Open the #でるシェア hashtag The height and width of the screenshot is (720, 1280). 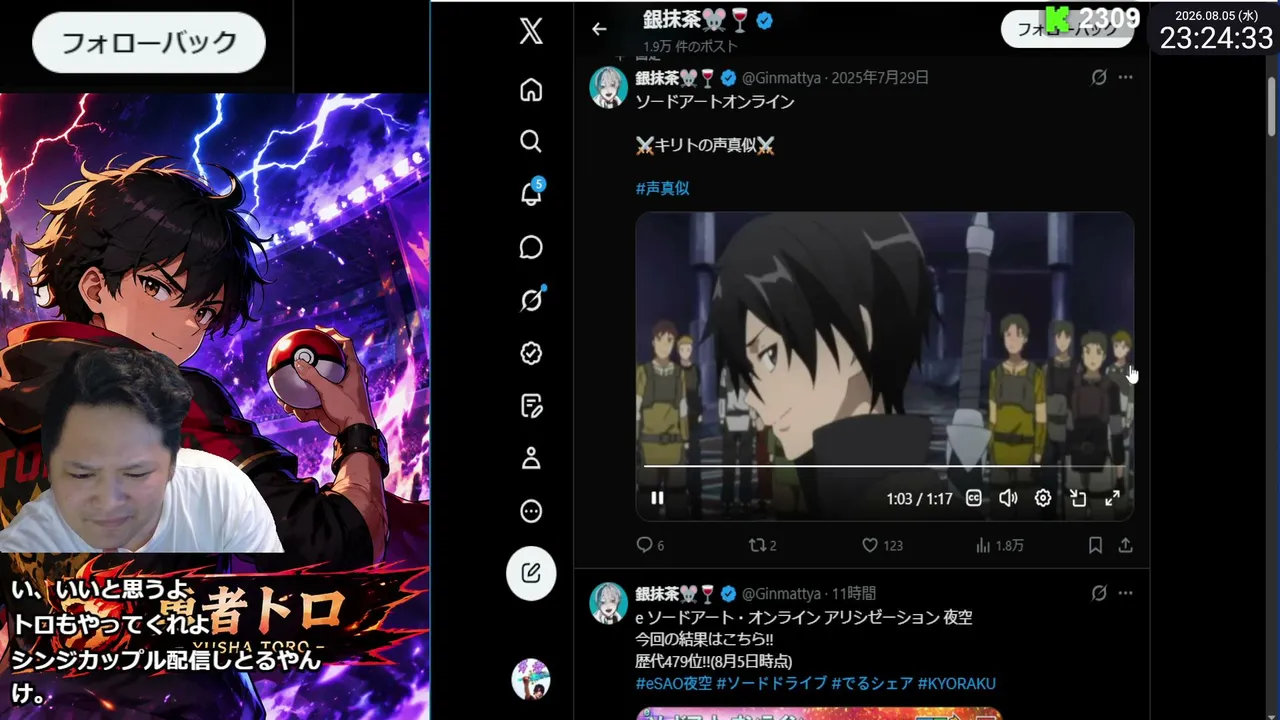(872, 683)
